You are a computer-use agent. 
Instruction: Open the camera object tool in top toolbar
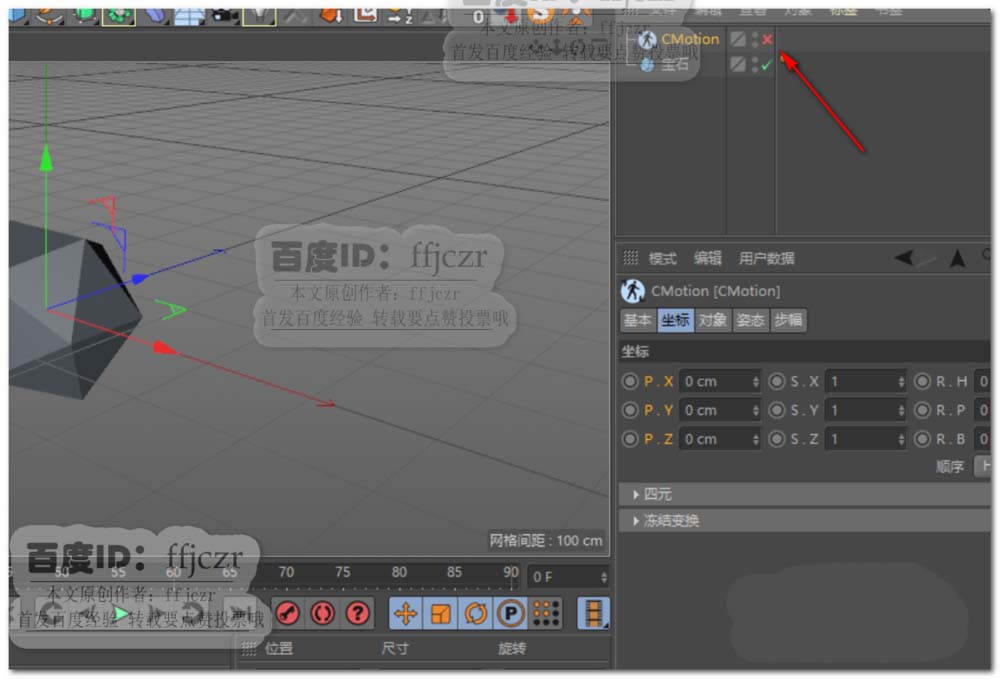click(x=224, y=15)
